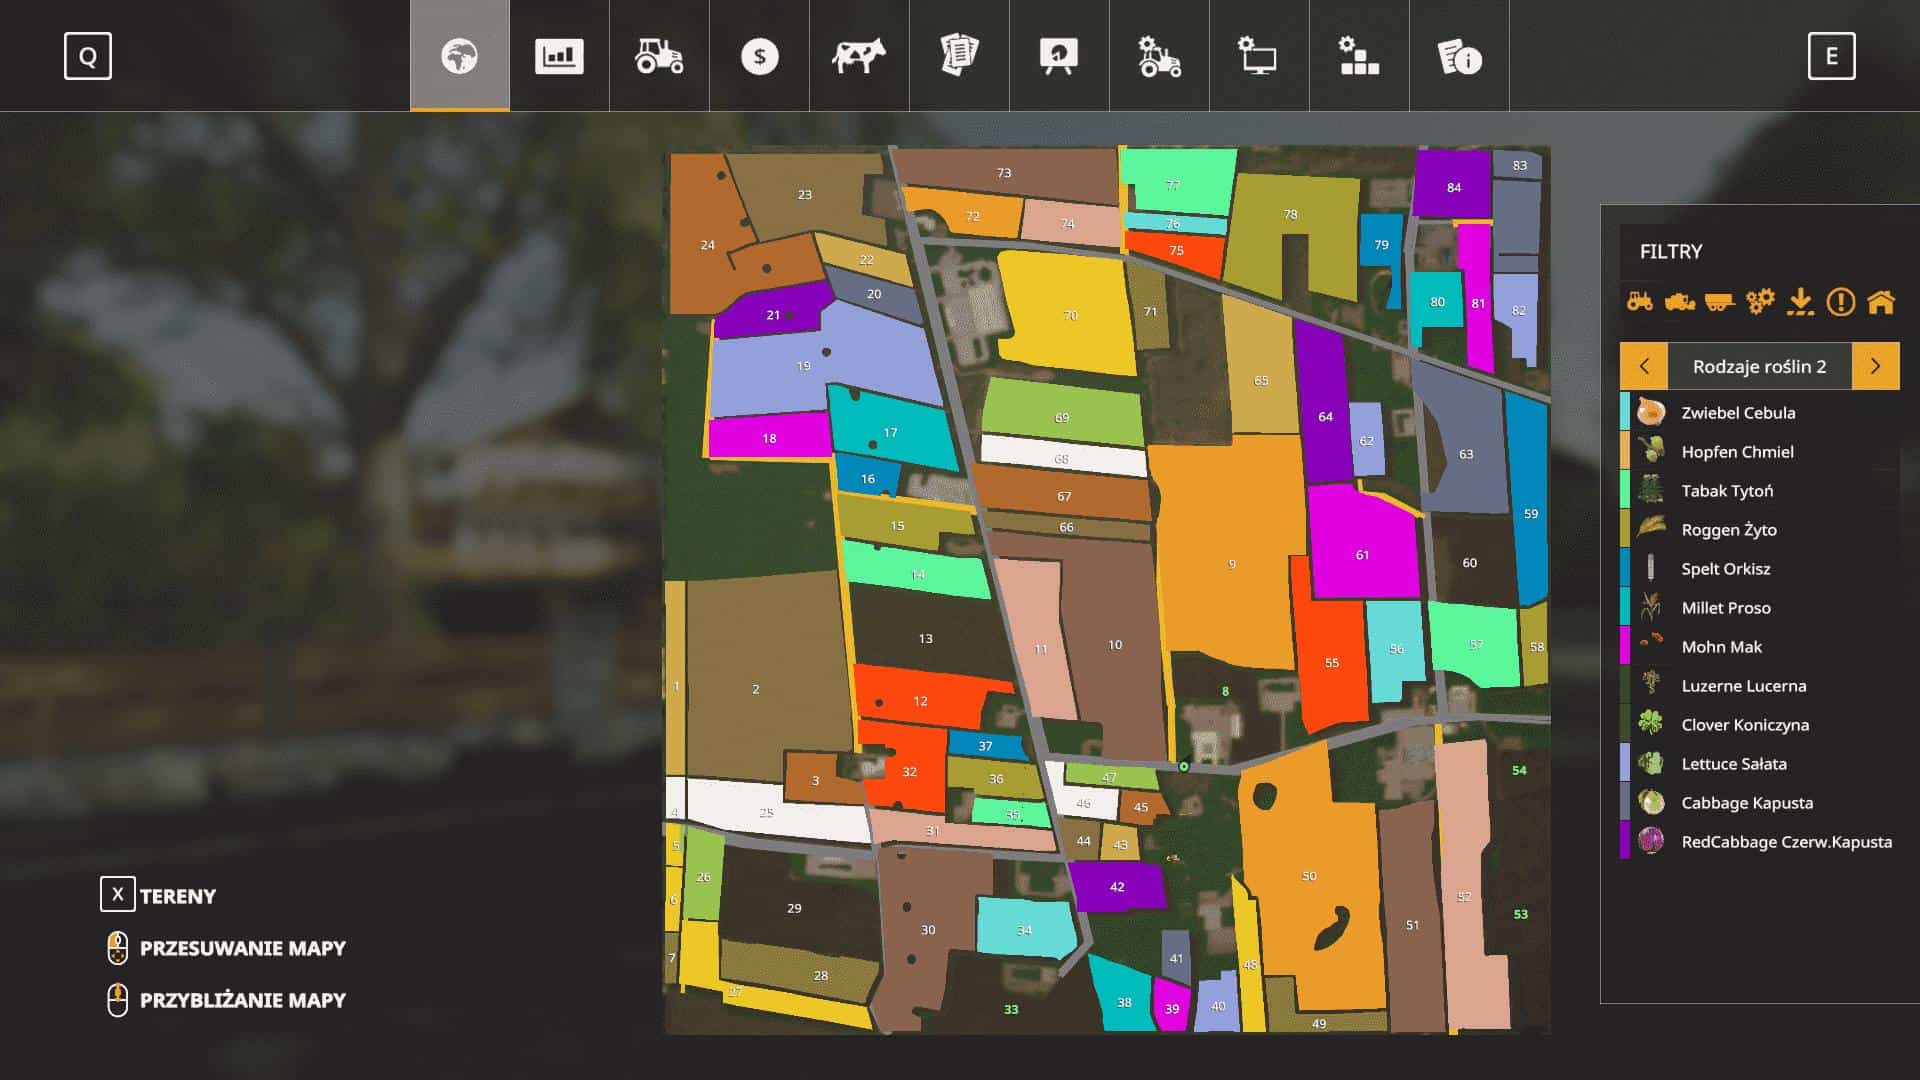The height and width of the screenshot is (1080, 1920).
Task: Open the animals (cow) menu tab
Action: (x=859, y=56)
